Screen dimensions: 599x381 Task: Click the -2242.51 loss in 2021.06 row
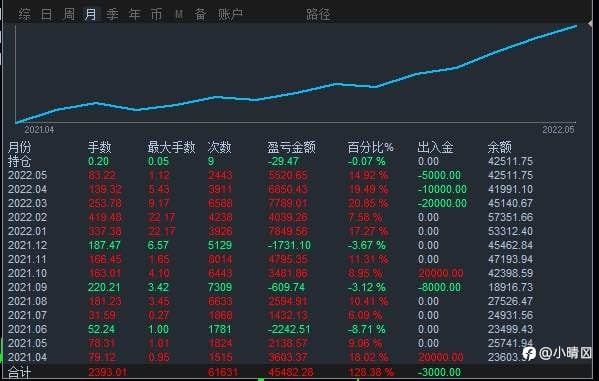(289, 330)
